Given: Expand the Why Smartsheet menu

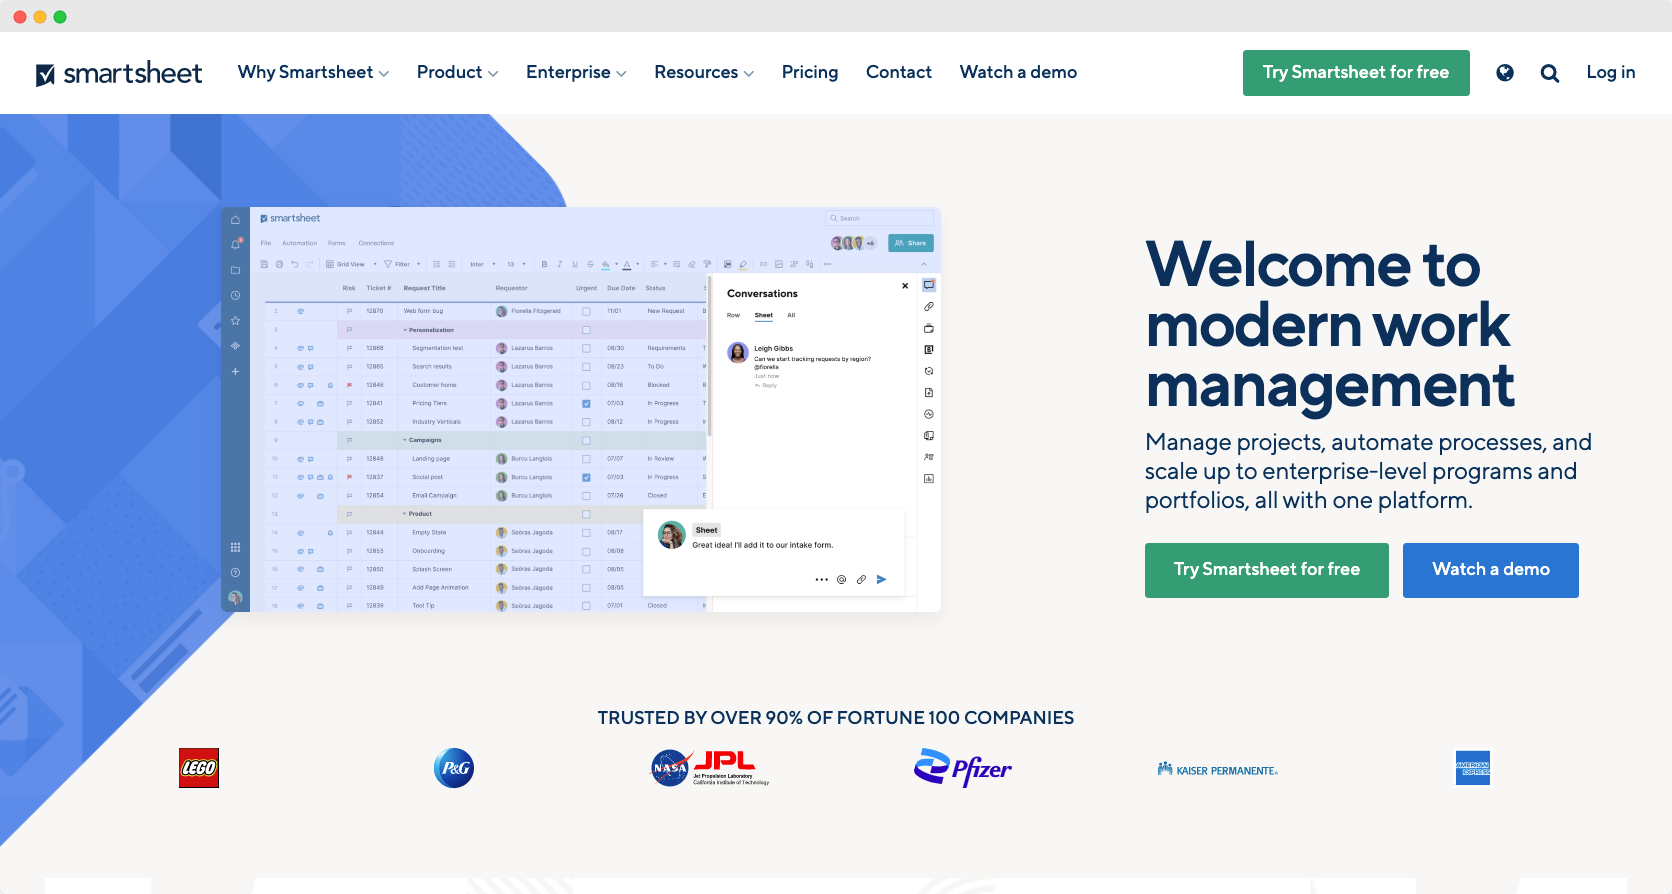Looking at the screenshot, I should click(313, 72).
